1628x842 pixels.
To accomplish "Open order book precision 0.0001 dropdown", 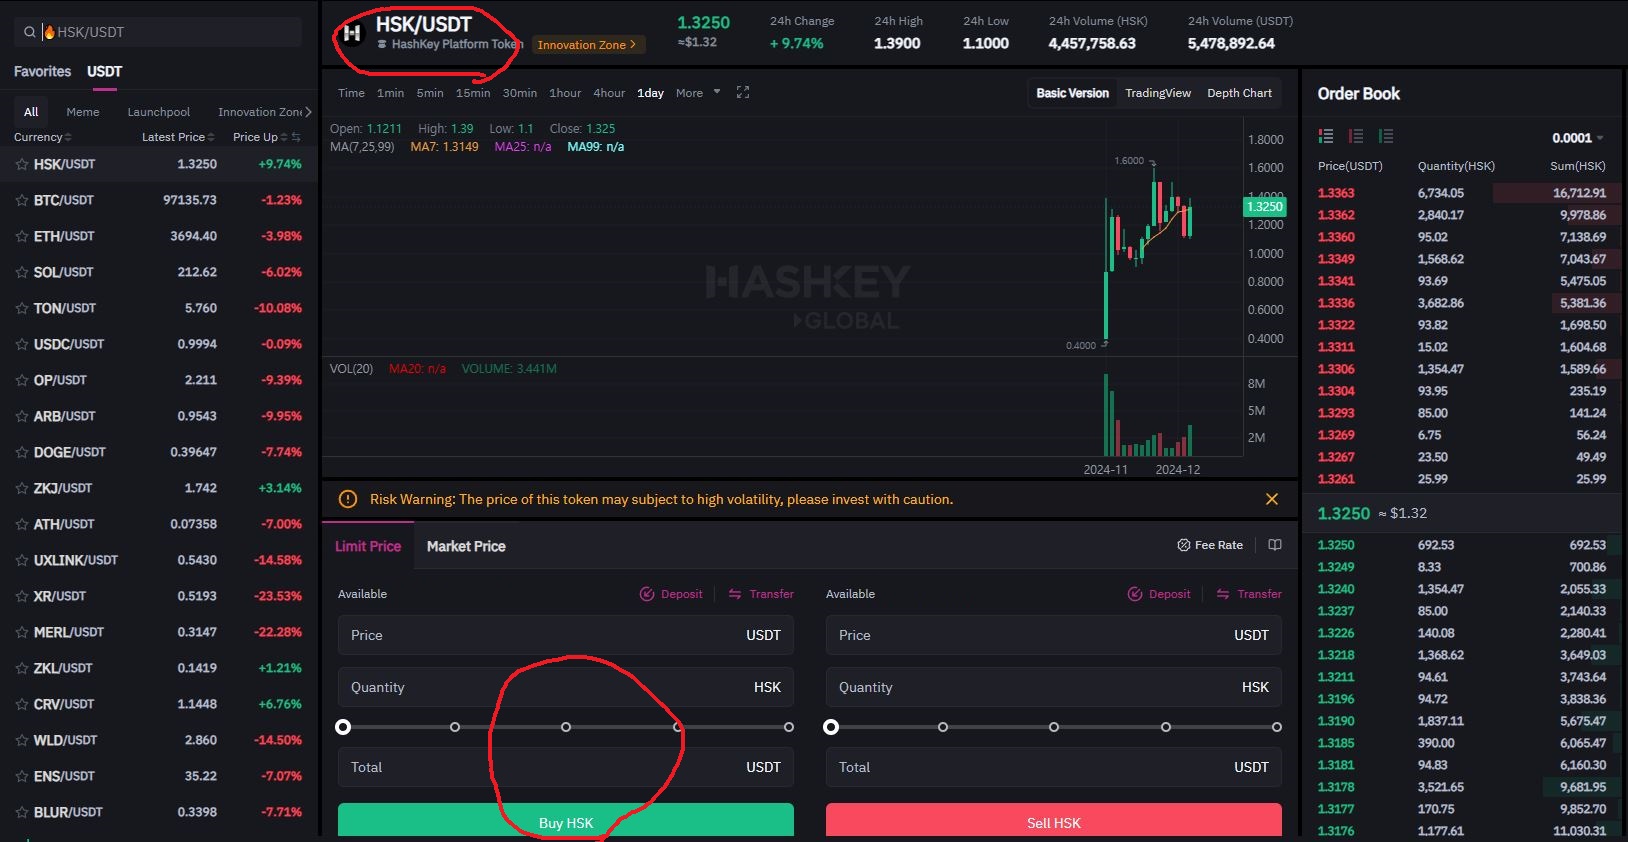I will tap(1578, 138).
